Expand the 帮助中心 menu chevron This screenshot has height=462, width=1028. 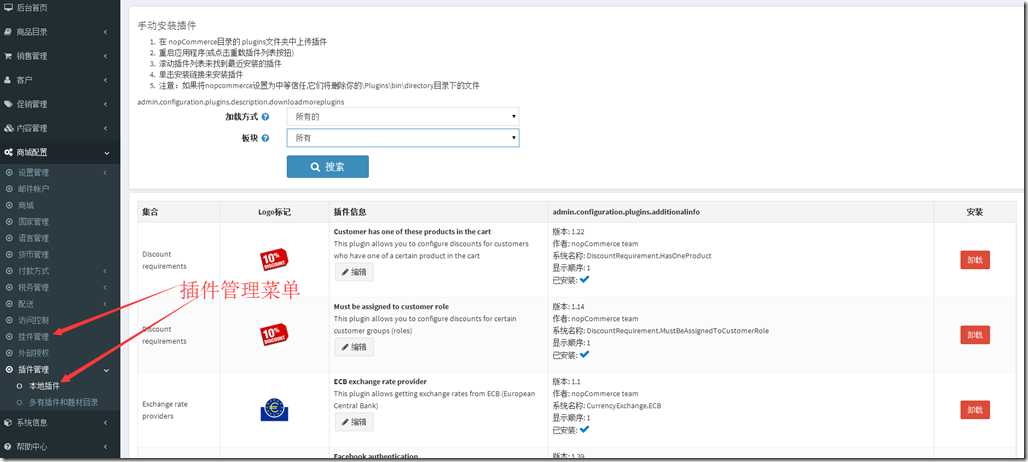click(106, 447)
